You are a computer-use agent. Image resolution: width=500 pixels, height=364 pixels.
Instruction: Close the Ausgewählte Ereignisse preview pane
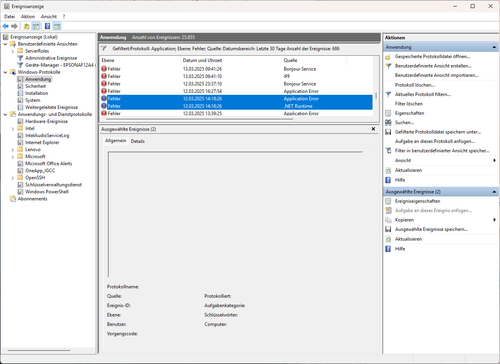pyautogui.click(x=373, y=129)
